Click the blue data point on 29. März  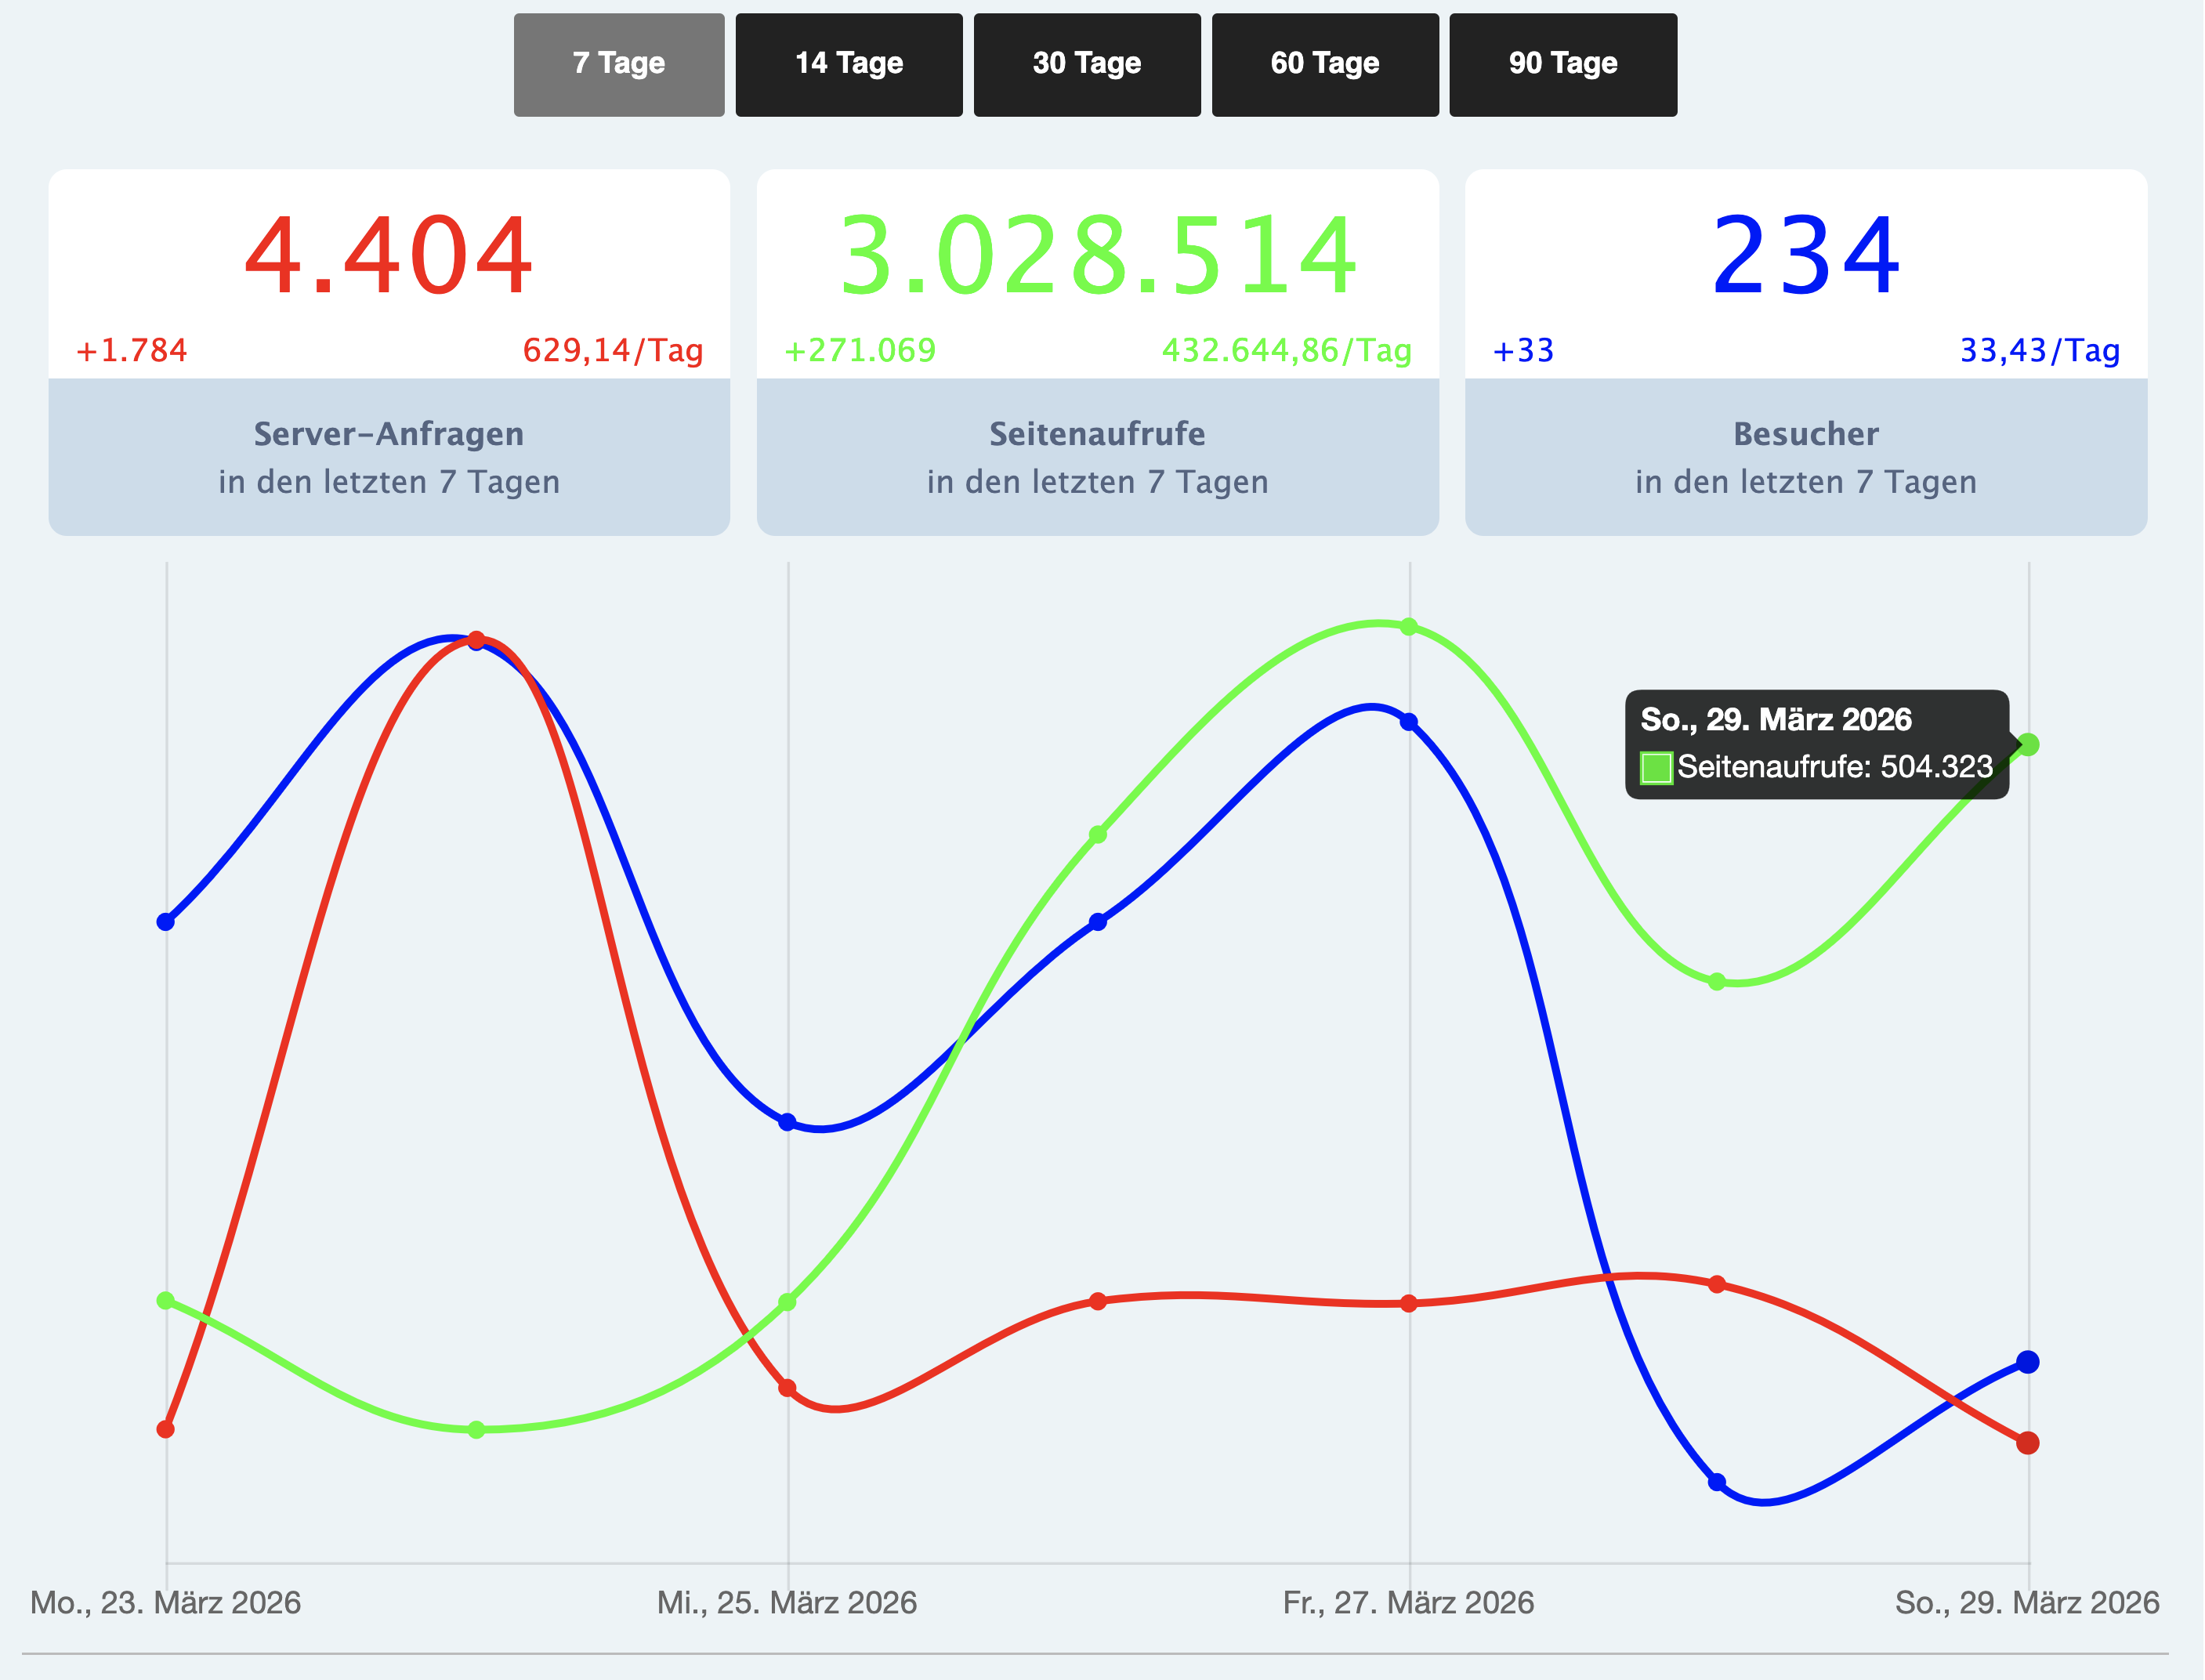[2027, 1362]
